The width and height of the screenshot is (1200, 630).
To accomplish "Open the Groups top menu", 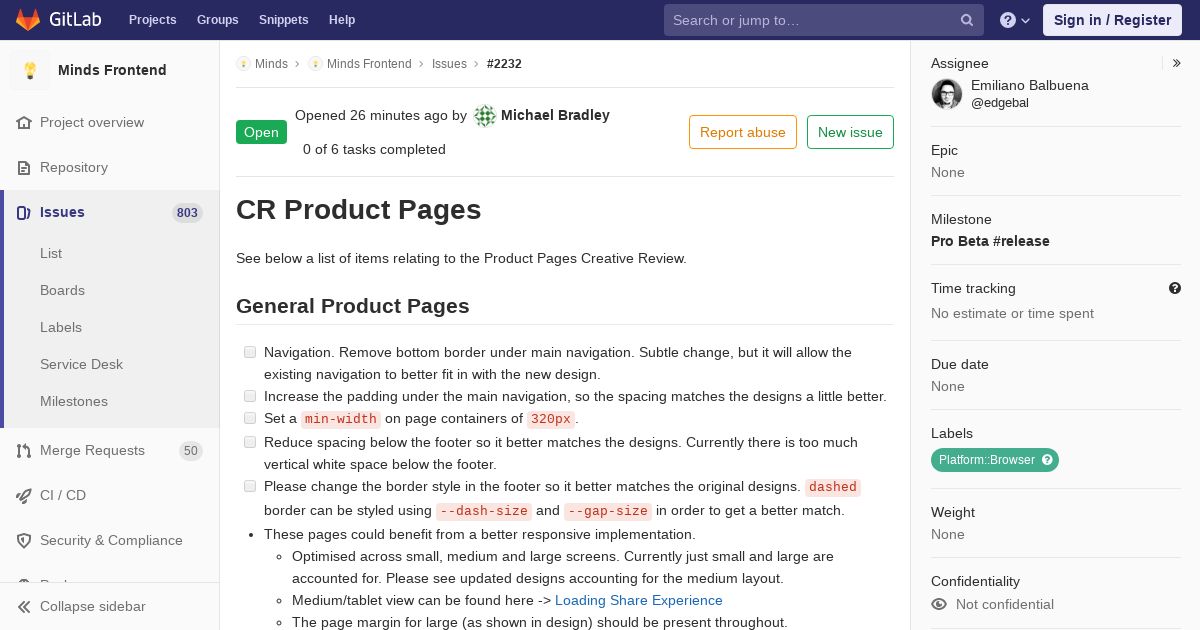I will click(217, 20).
